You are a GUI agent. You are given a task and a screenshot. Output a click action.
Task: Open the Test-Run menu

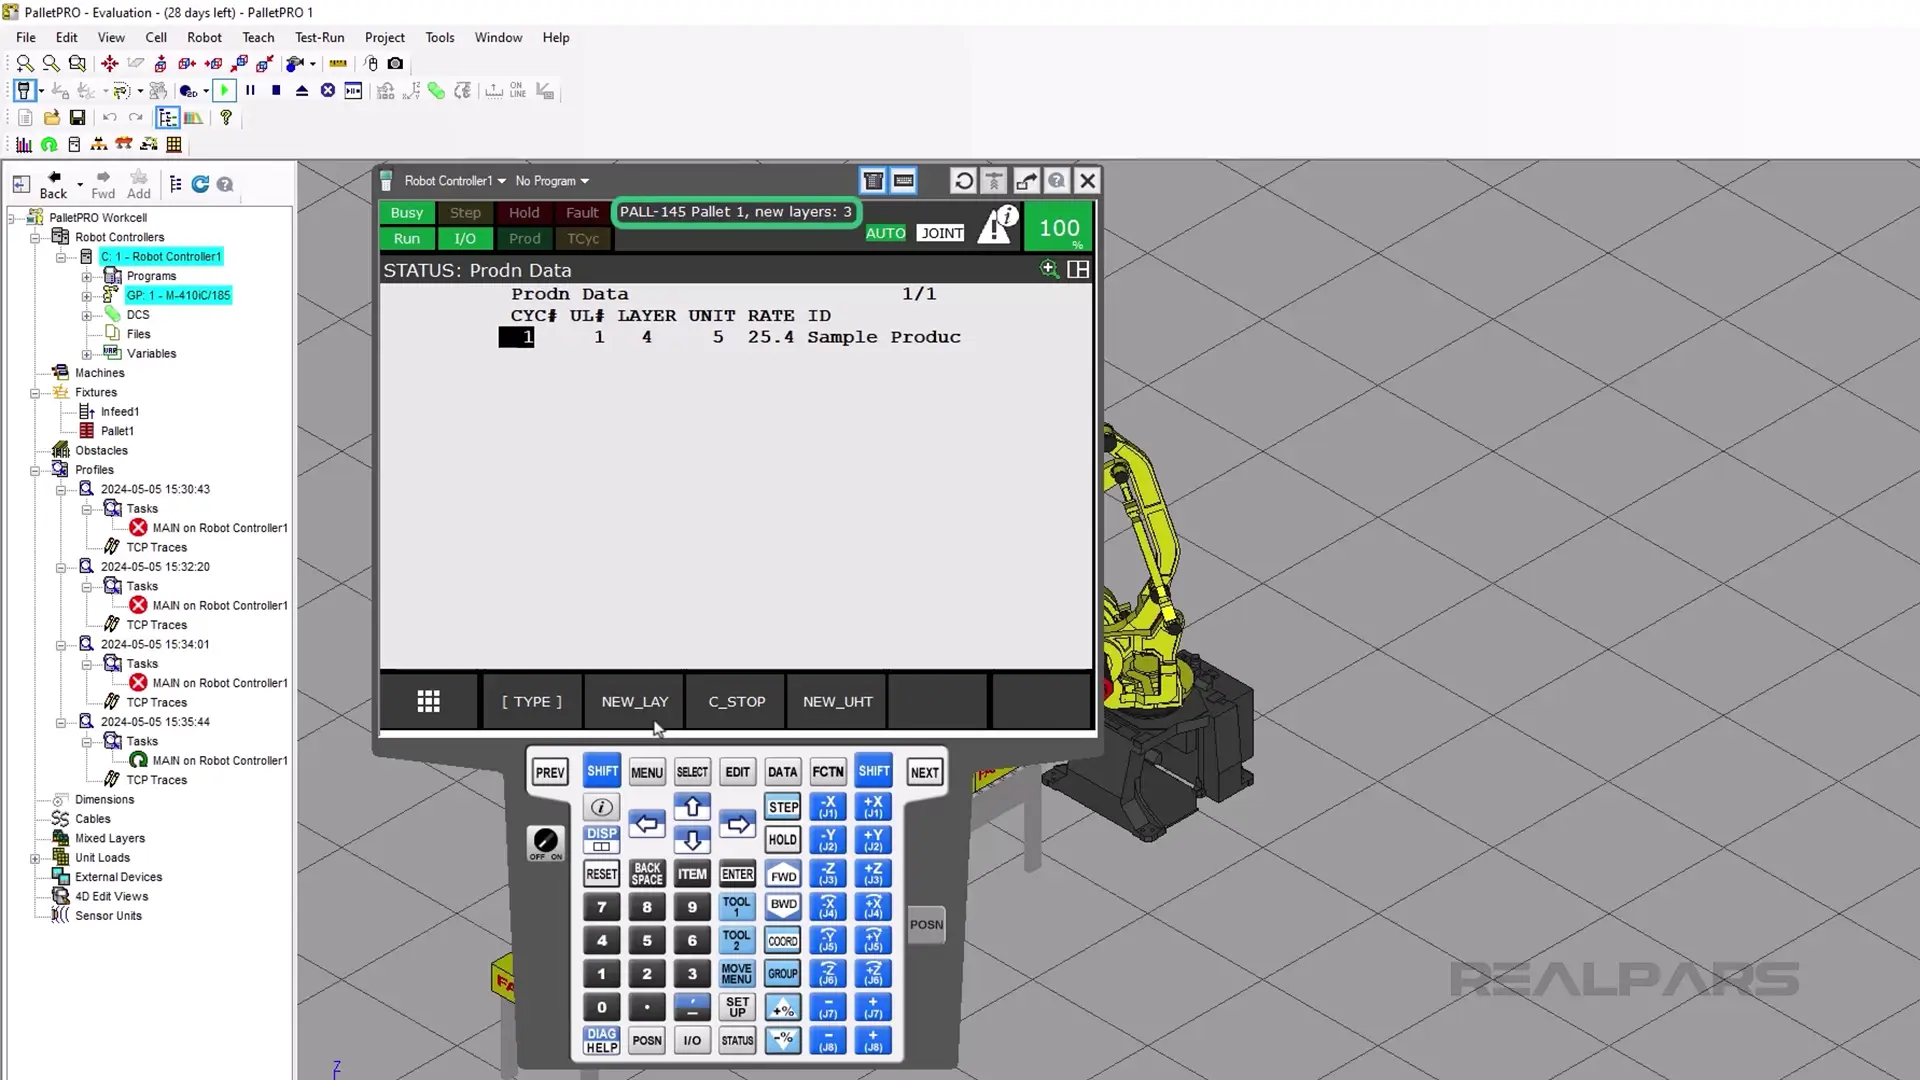(319, 37)
